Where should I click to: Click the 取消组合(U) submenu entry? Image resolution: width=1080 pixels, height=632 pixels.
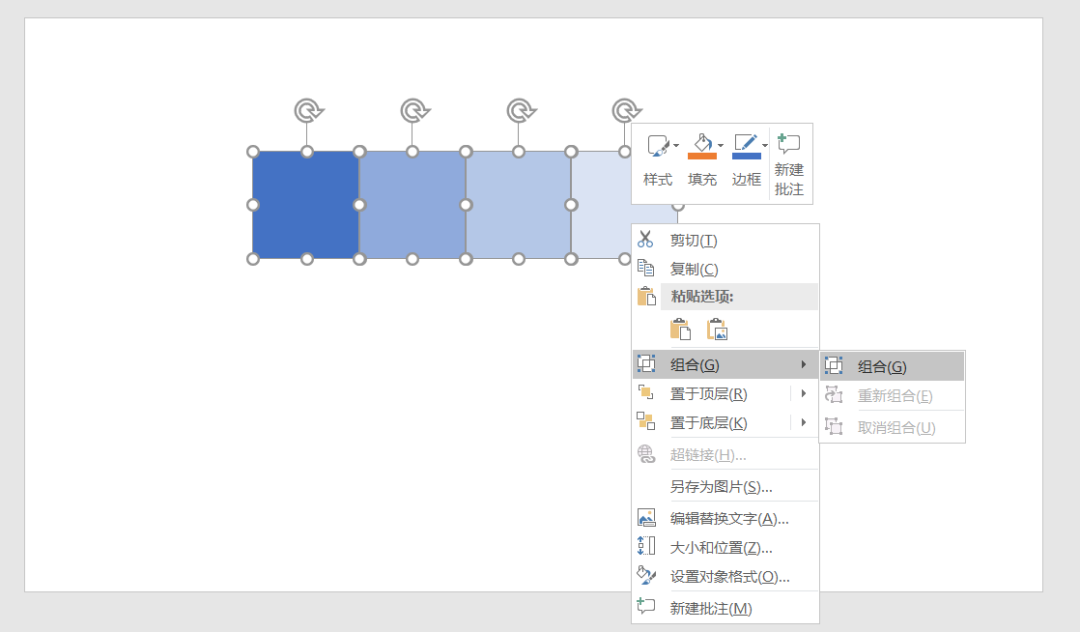click(892, 428)
